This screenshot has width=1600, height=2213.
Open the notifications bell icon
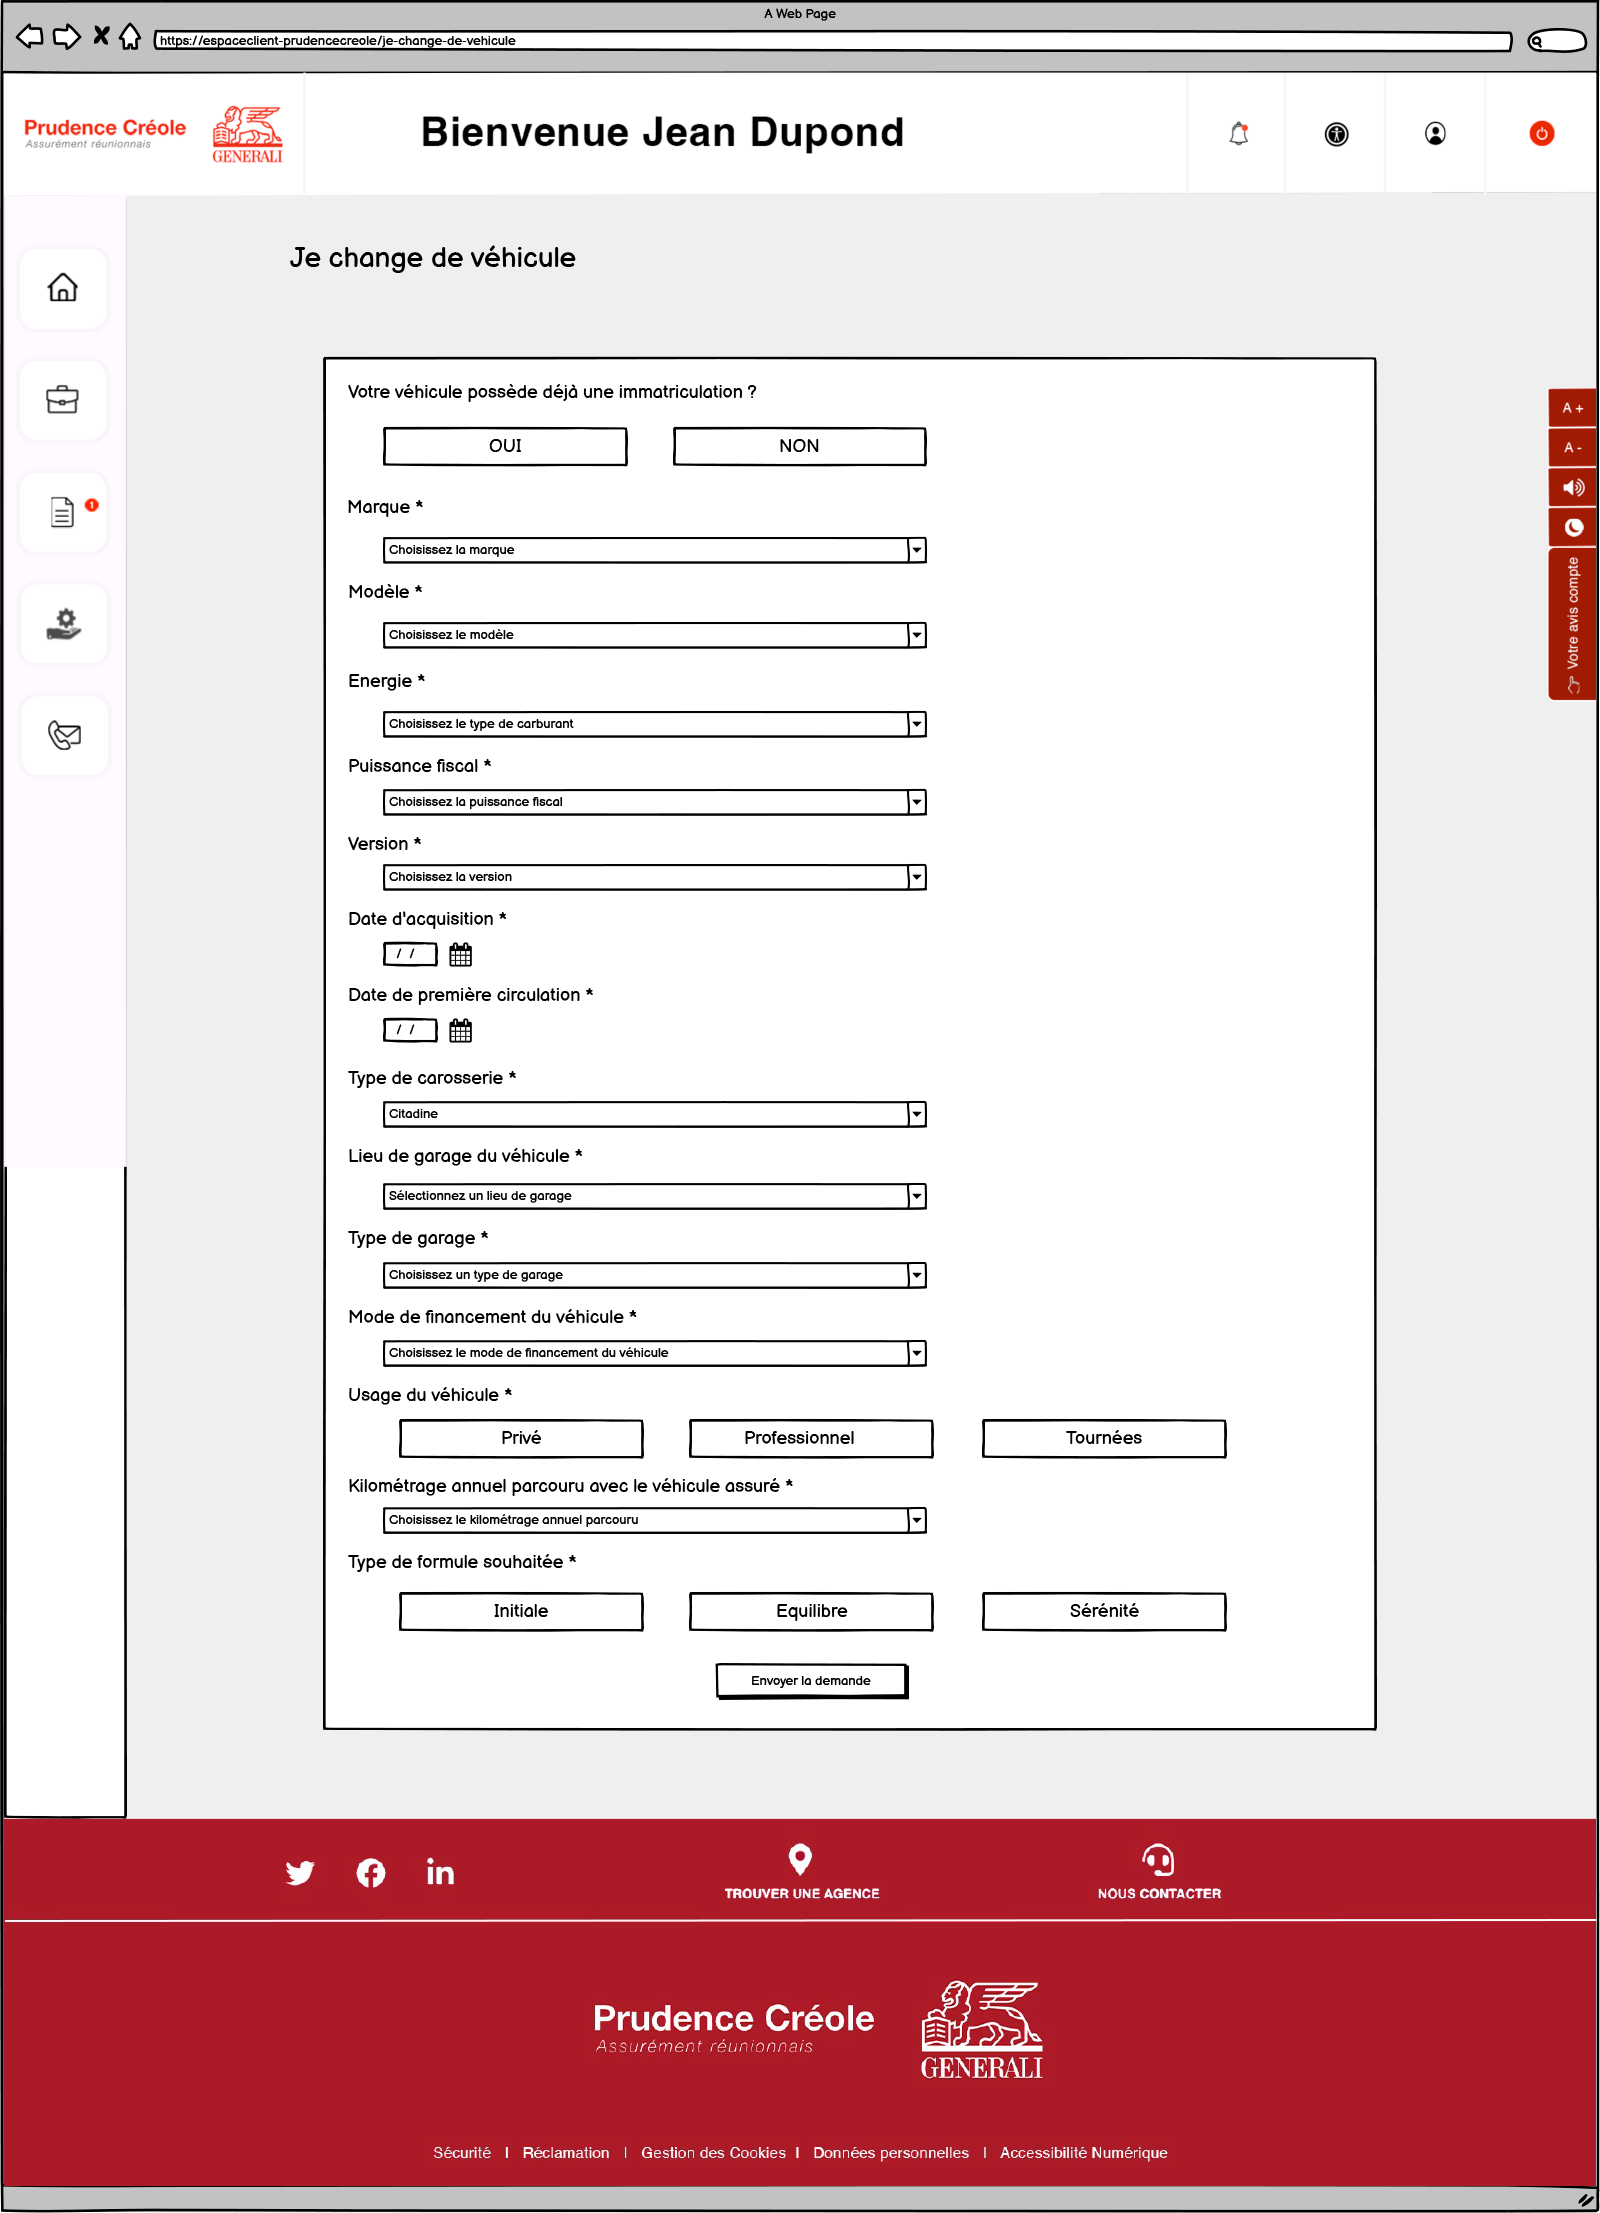(1238, 134)
